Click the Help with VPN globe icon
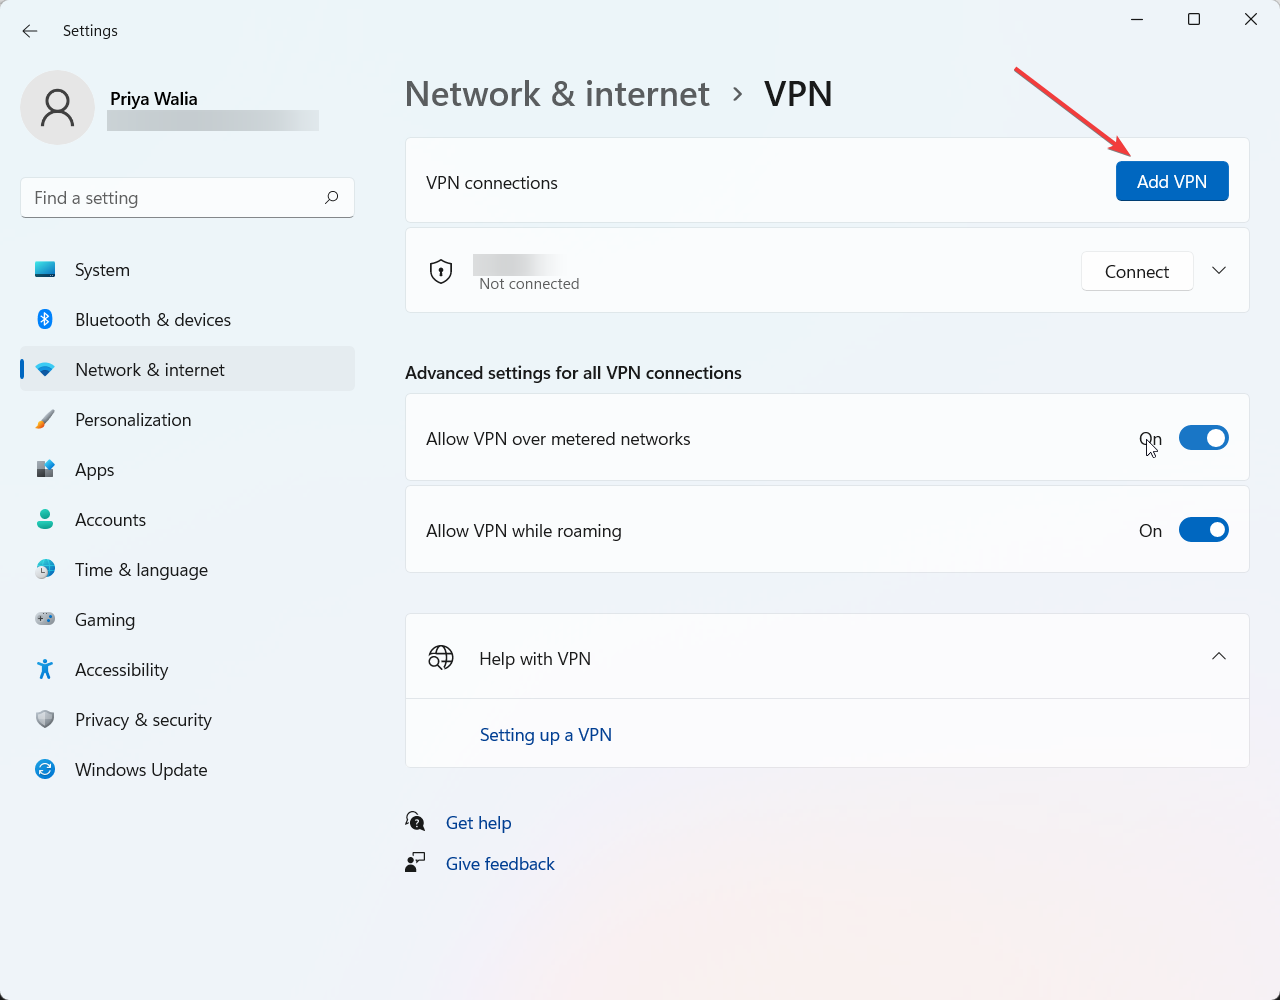The height and width of the screenshot is (1000, 1280). (441, 657)
